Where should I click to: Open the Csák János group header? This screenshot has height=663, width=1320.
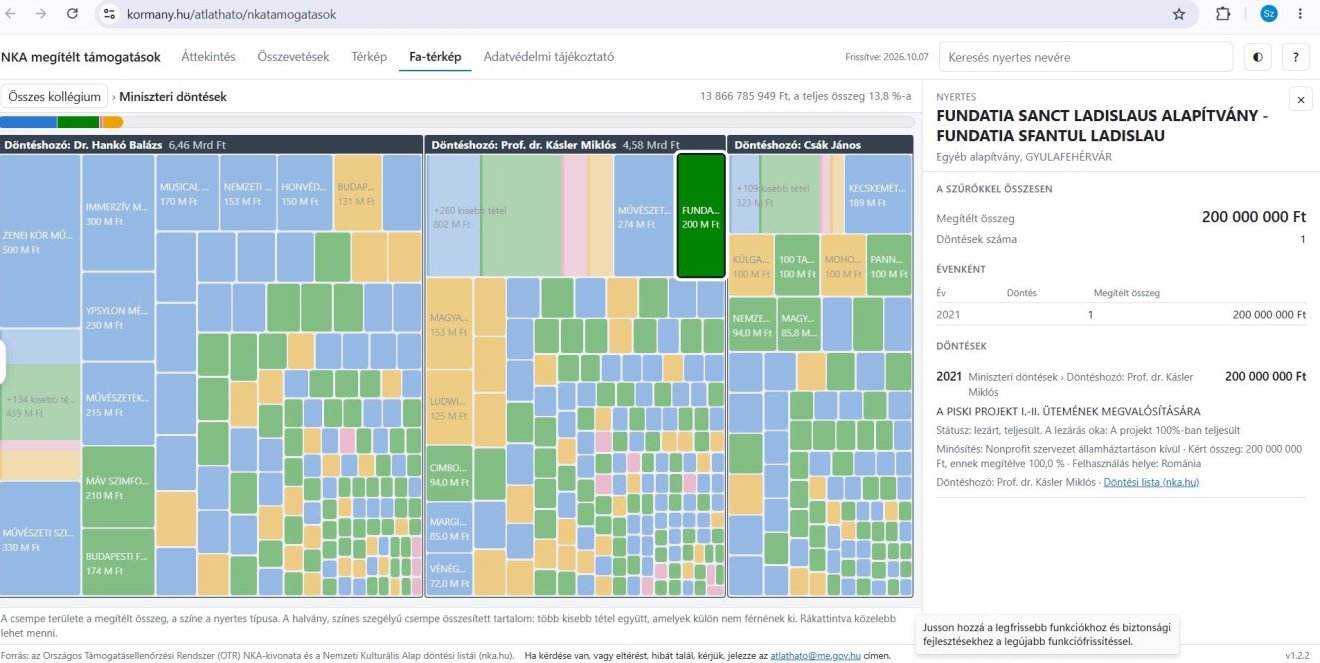(x=820, y=145)
